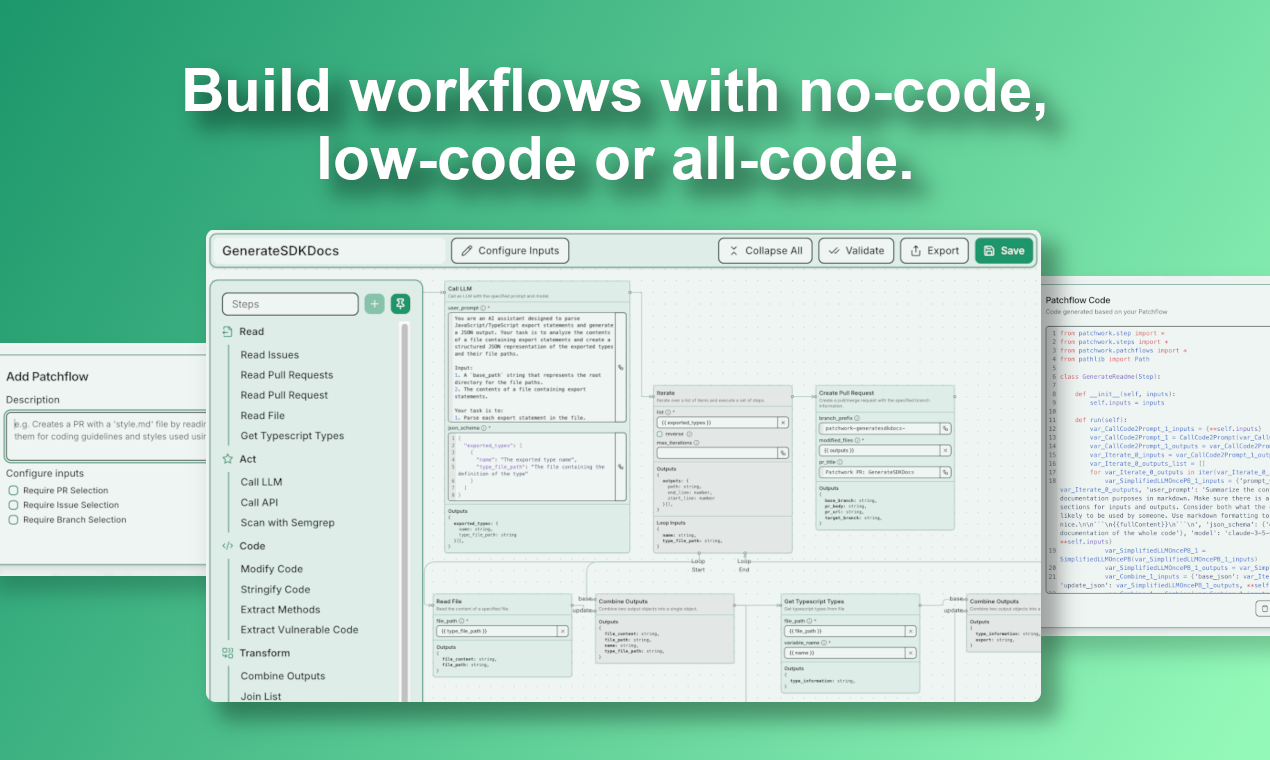Save the patchflow with Save button
The width and height of the screenshot is (1270, 760).
coord(1004,251)
